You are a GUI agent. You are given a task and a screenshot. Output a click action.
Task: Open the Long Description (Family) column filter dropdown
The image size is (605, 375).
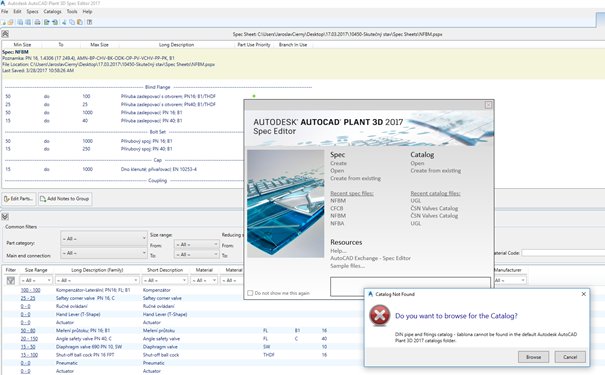pos(97,280)
